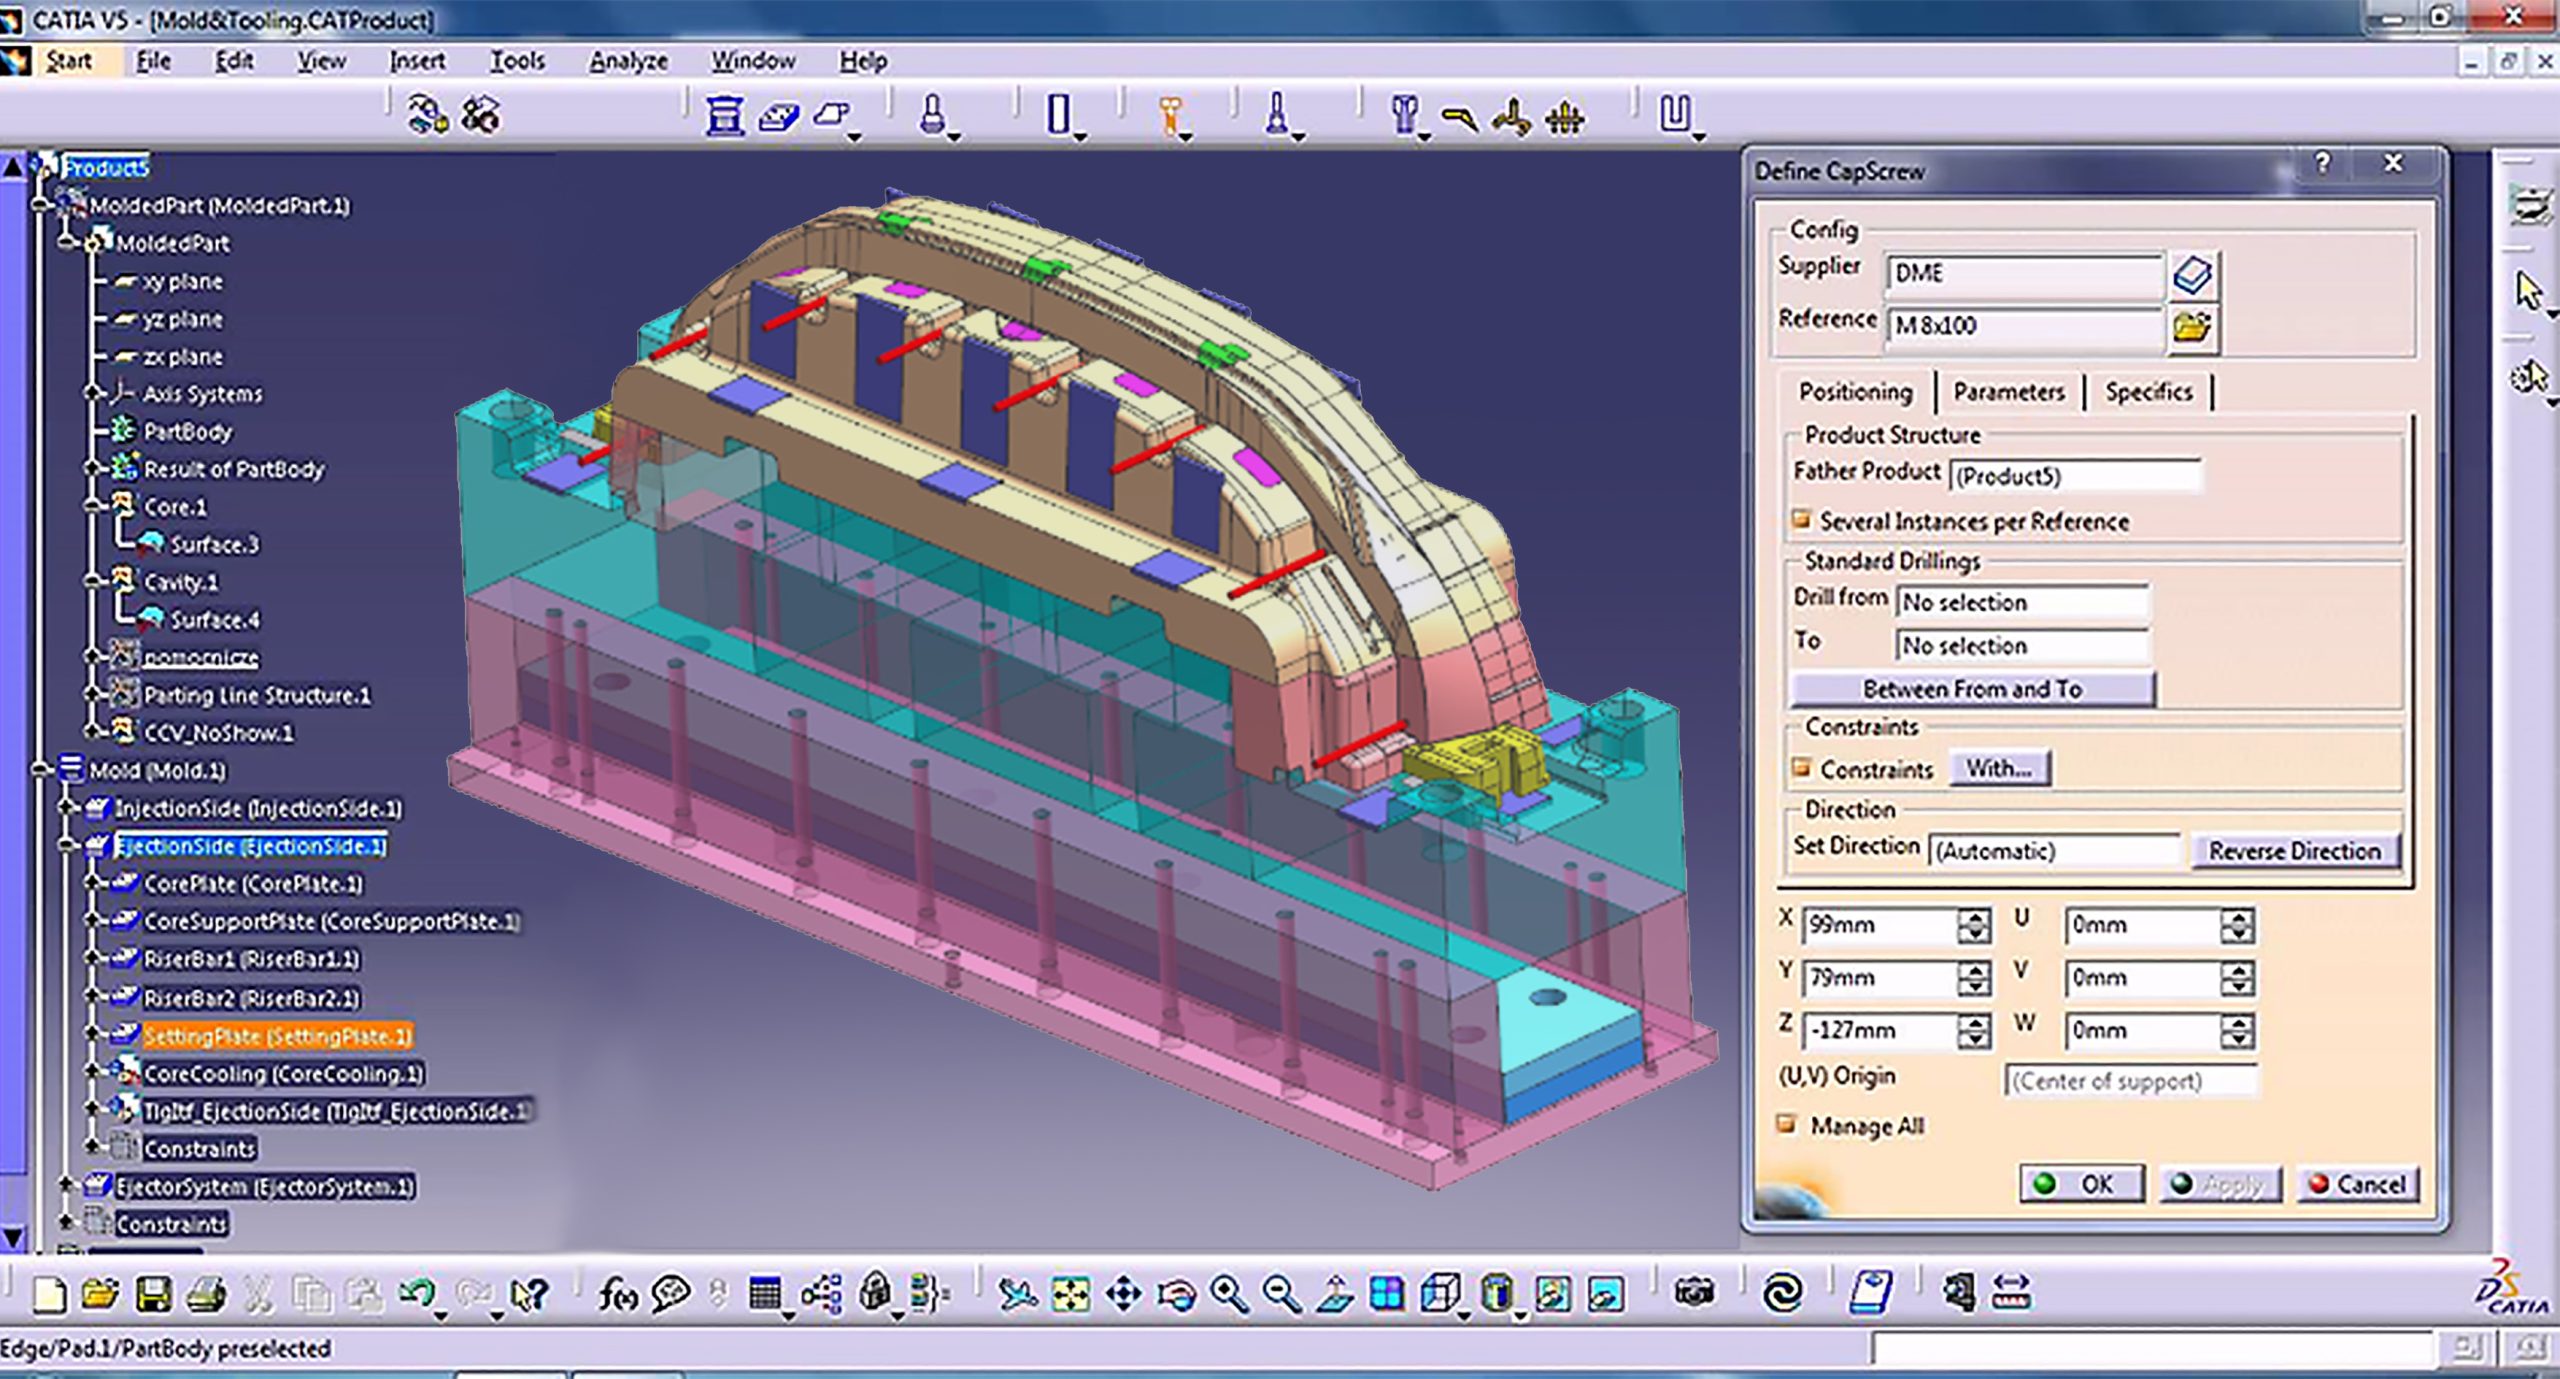Open the Tools menu
The height and width of the screenshot is (1379, 2560).
click(517, 61)
